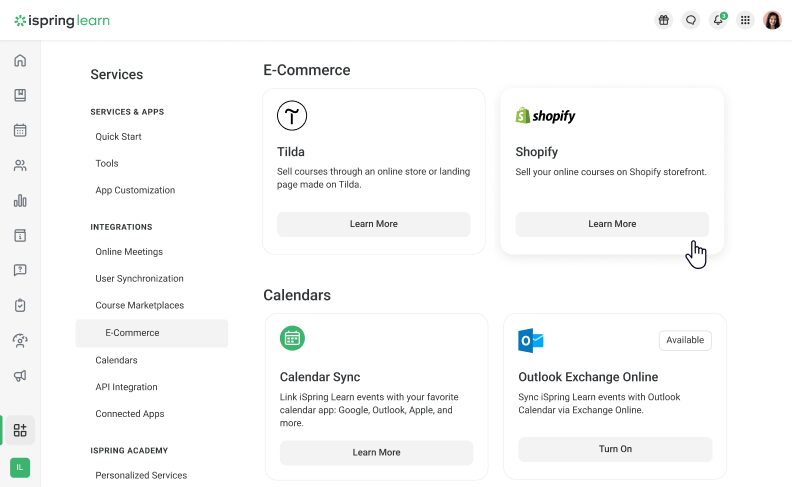This screenshot has height=487, width=792.
Task: Click Learn More on Tilda card
Action: click(373, 224)
